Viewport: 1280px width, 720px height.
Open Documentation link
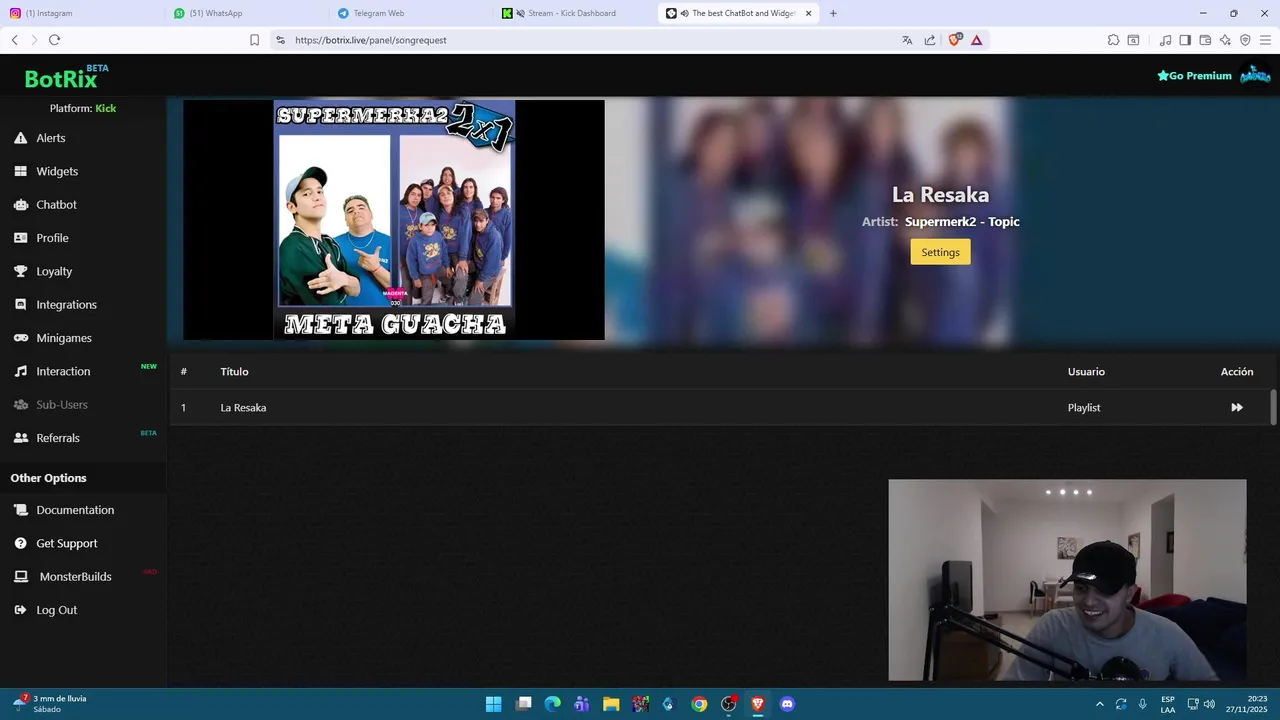pyautogui.click(x=75, y=510)
